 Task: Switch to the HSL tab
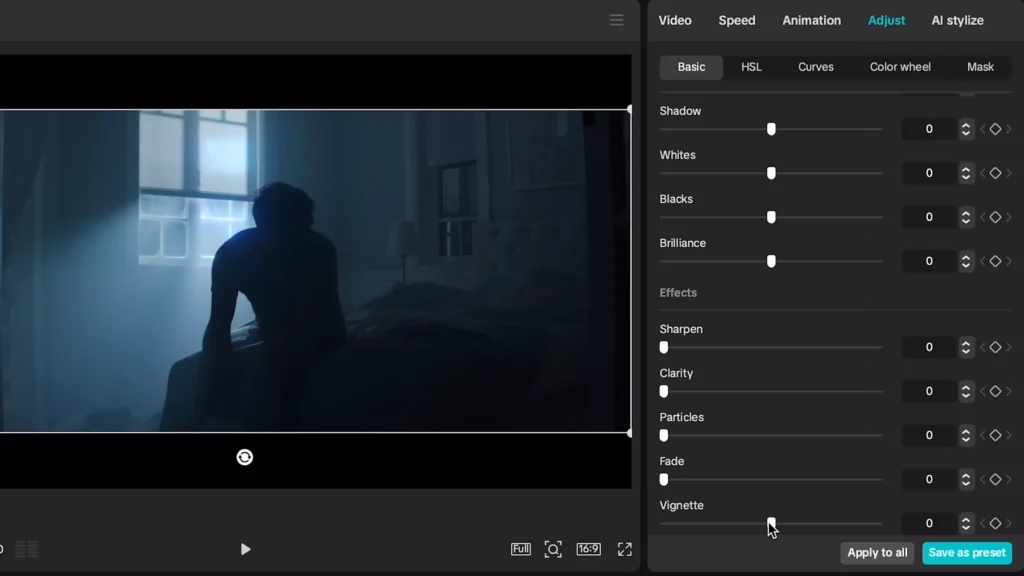(750, 67)
